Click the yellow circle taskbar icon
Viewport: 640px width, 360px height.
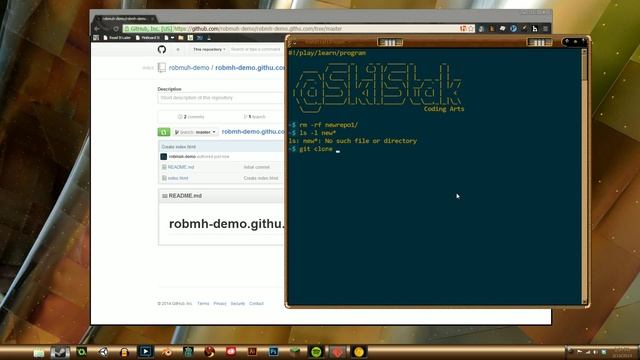click(x=359, y=352)
